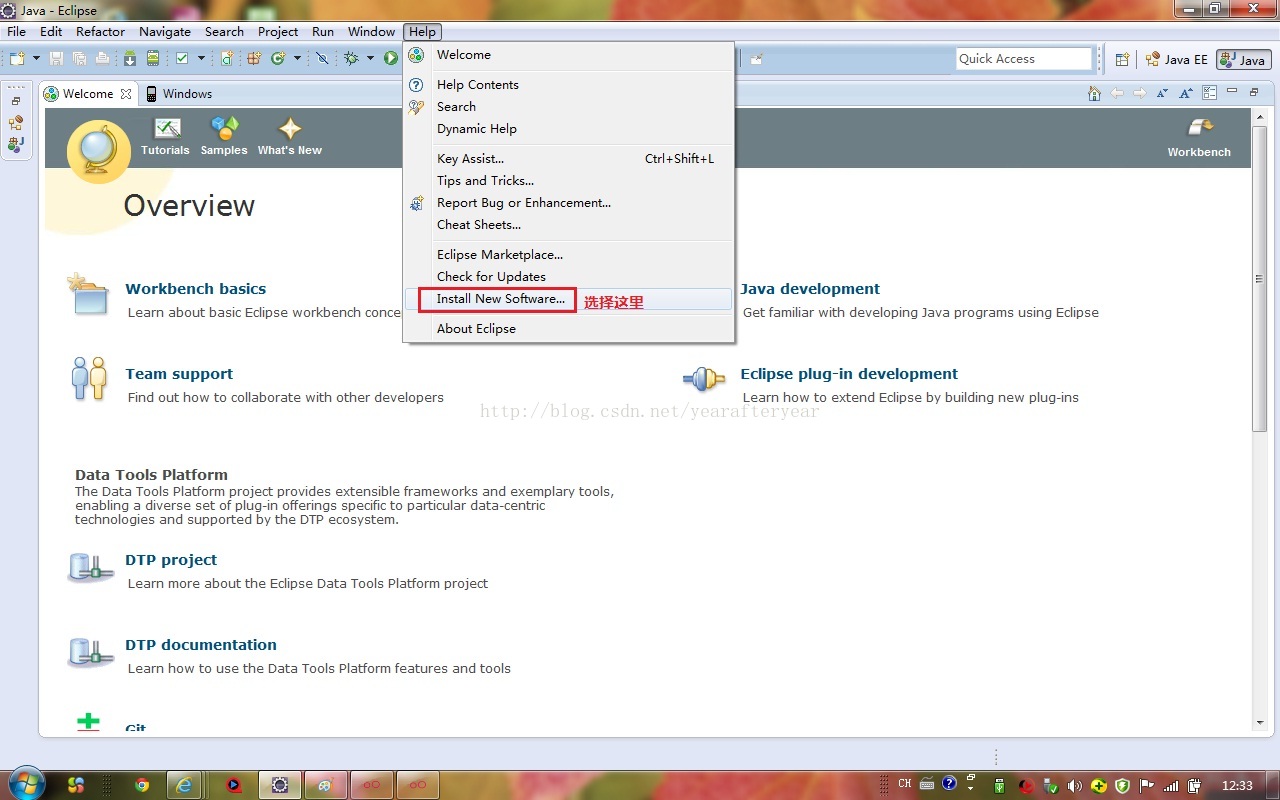The height and width of the screenshot is (800, 1280).
Task: Open the Team support link
Action: coord(179,374)
